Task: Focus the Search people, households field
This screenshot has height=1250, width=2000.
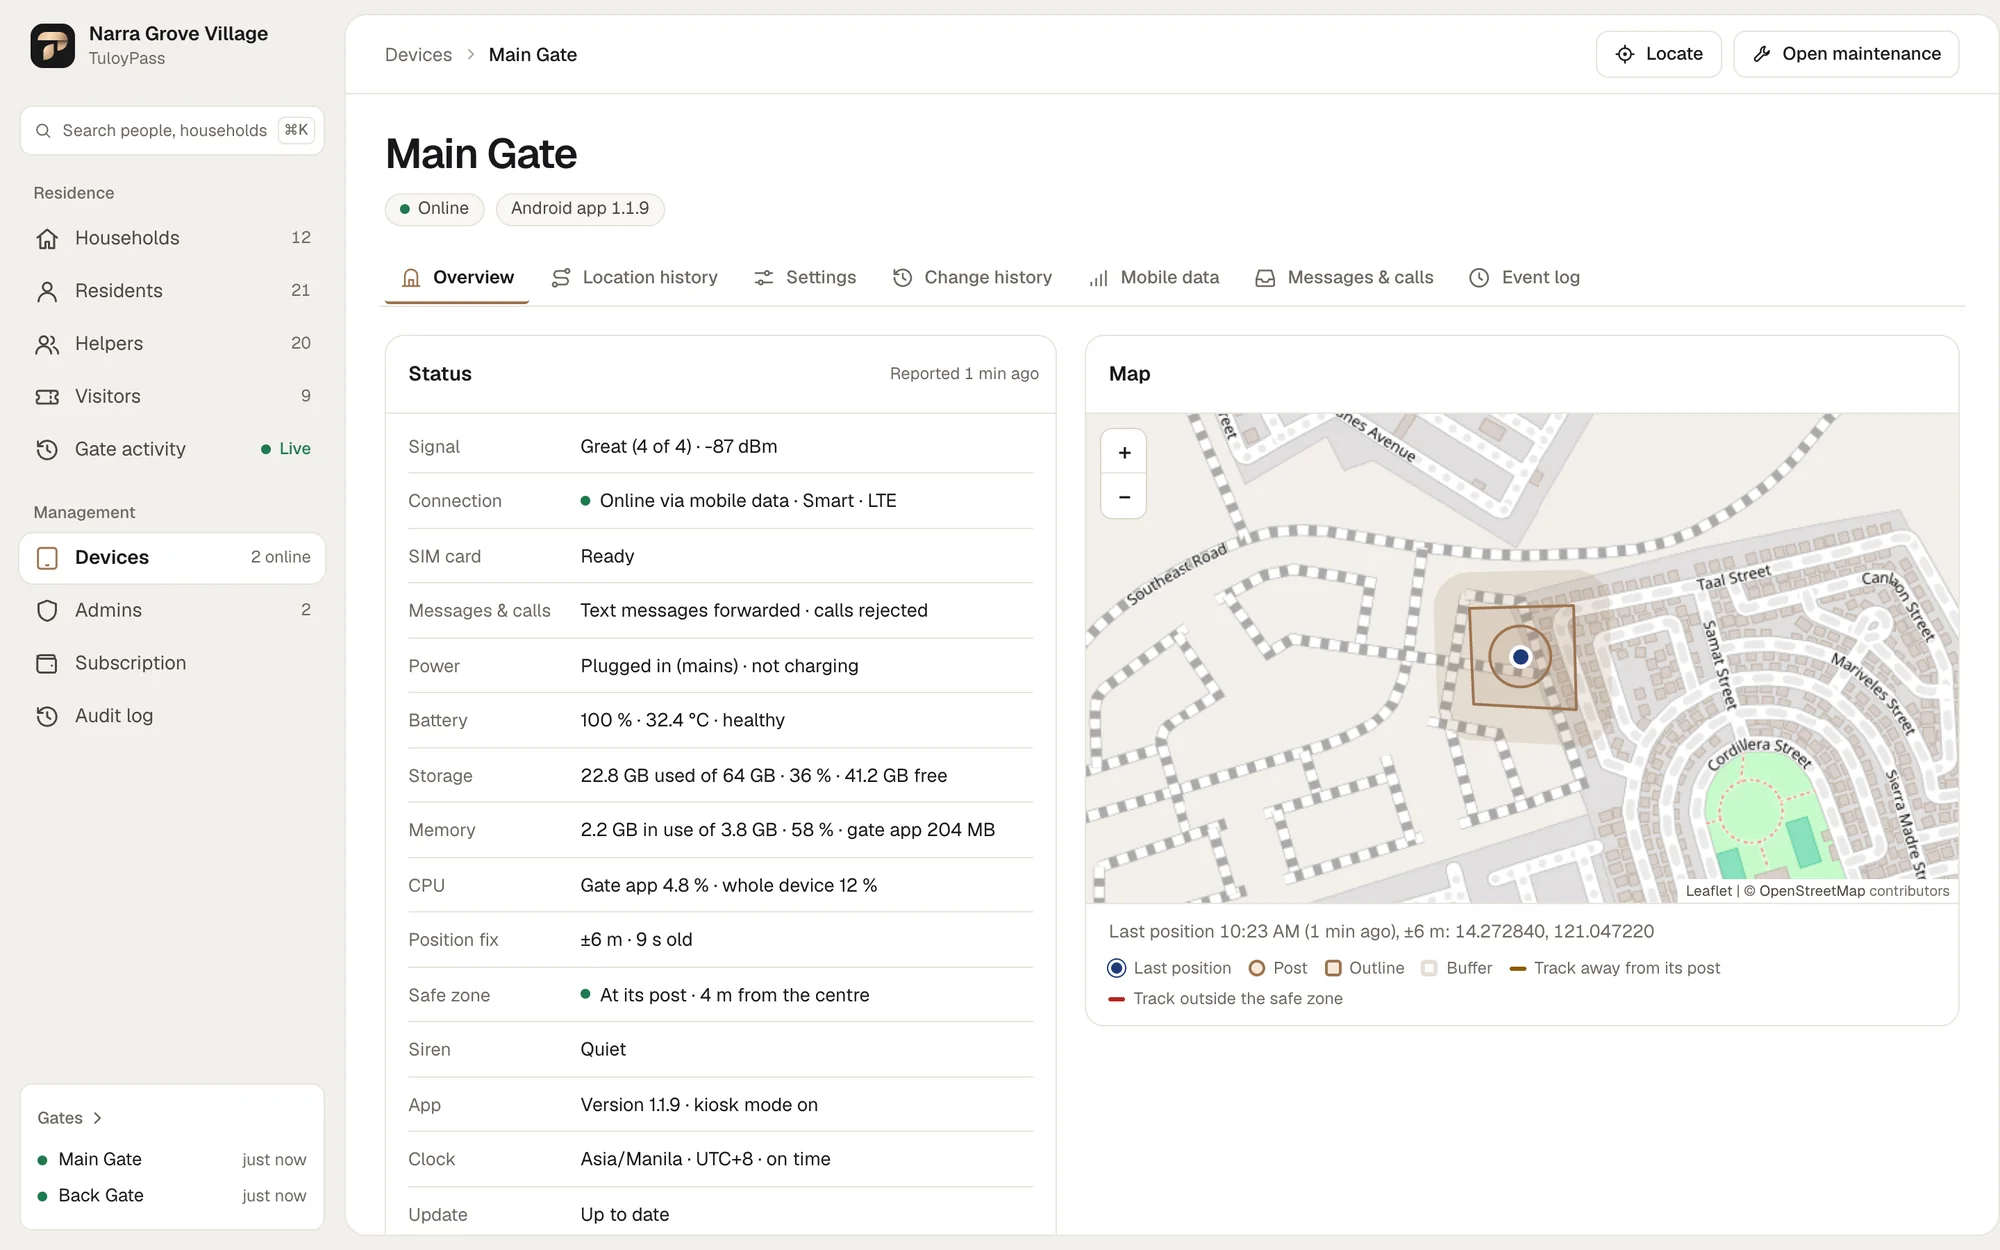Action: (172, 131)
